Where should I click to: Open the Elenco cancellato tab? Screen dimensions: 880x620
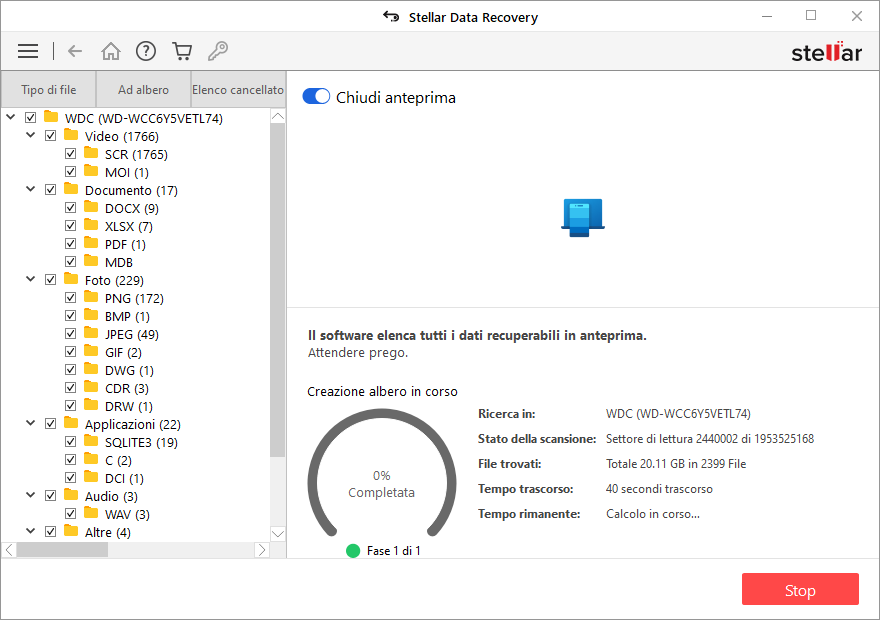click(x=239, y=89)
